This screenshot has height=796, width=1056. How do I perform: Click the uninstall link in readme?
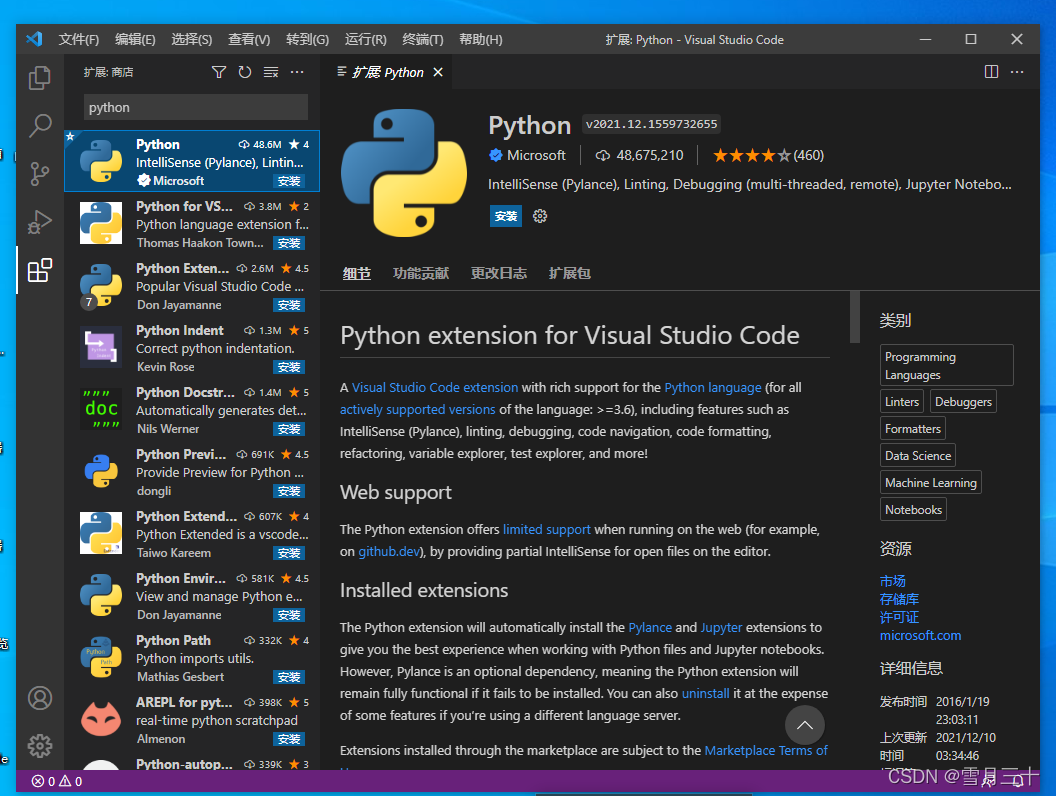coord(705,694)
